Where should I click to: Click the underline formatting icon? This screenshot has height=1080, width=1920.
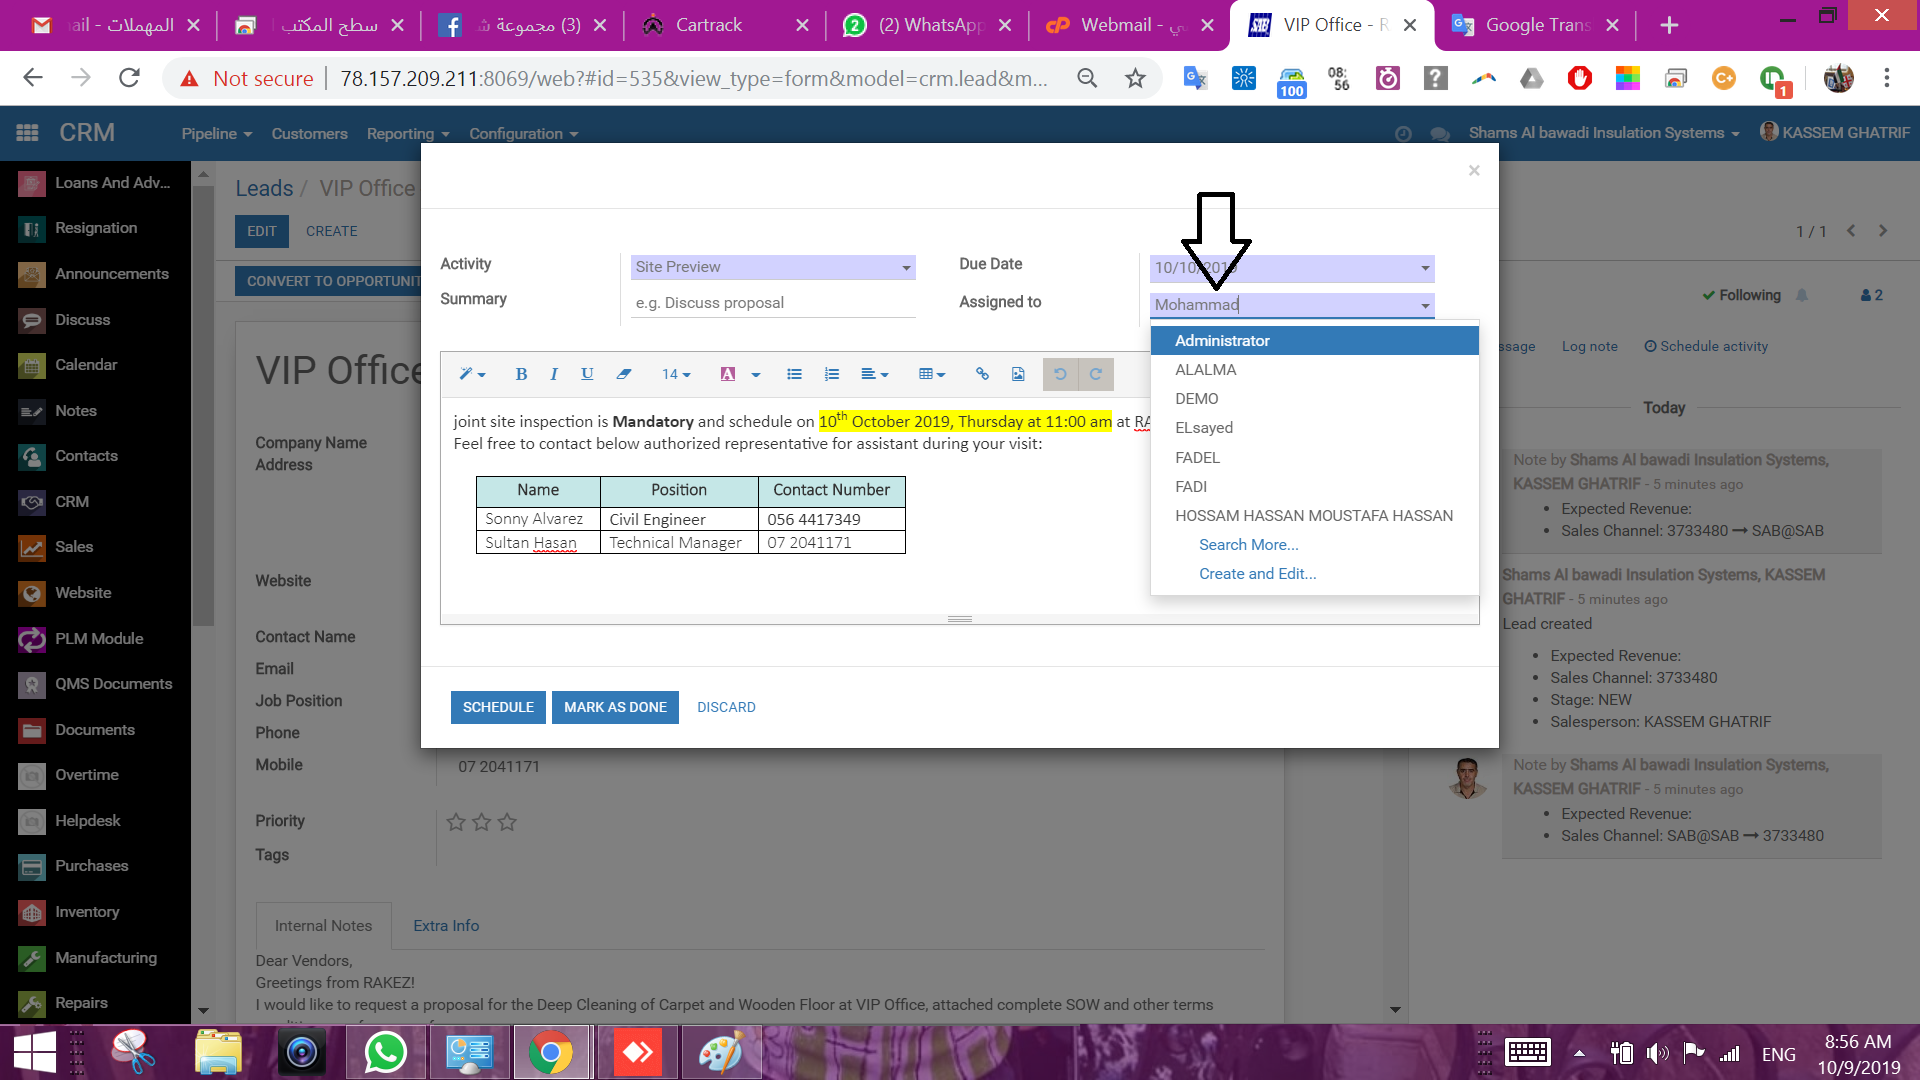[587, 374]
